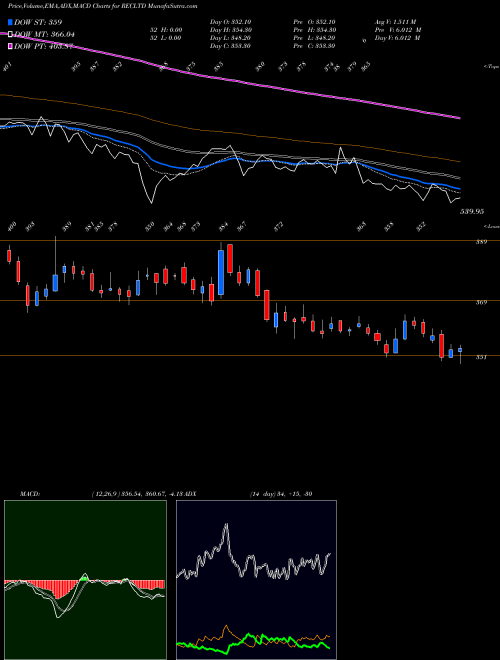The image size is (500, 660).
Task: Click the MACD (12,26,9) values text
Action: [x=139, y=494]
